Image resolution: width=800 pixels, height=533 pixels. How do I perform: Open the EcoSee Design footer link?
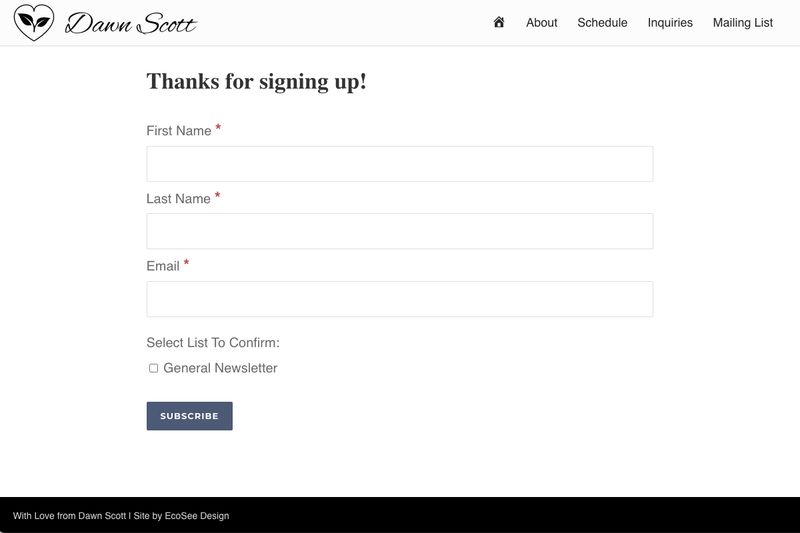(x=197, y=516)
